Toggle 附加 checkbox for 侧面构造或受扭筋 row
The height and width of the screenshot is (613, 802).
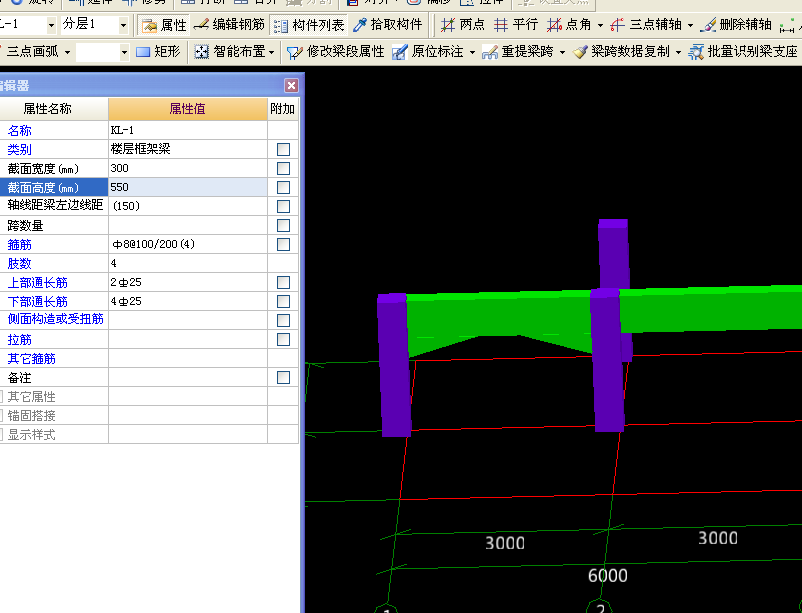283,320
